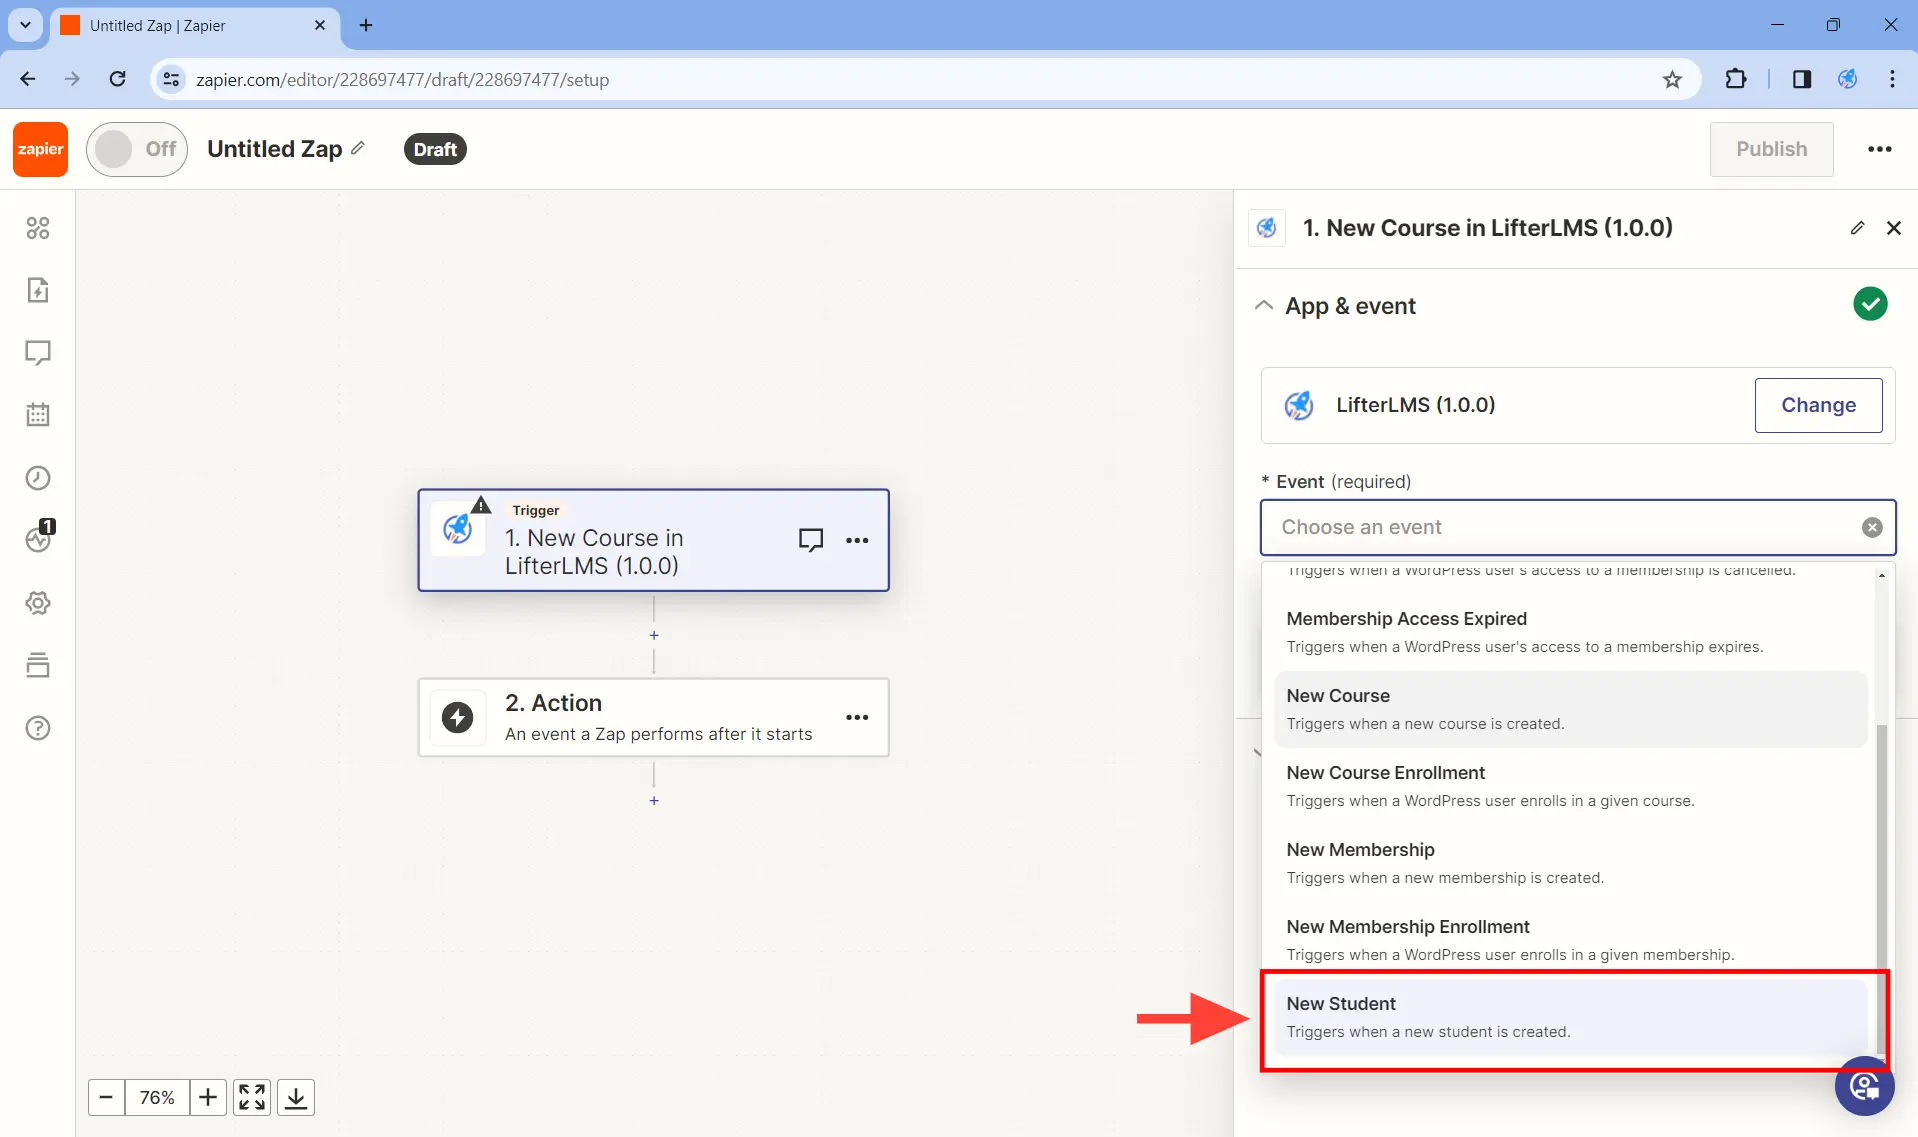Open the calendar/schedule icon in the sidebar
The height and width of the screenshot is (1137, 1918).
(38, 415)
